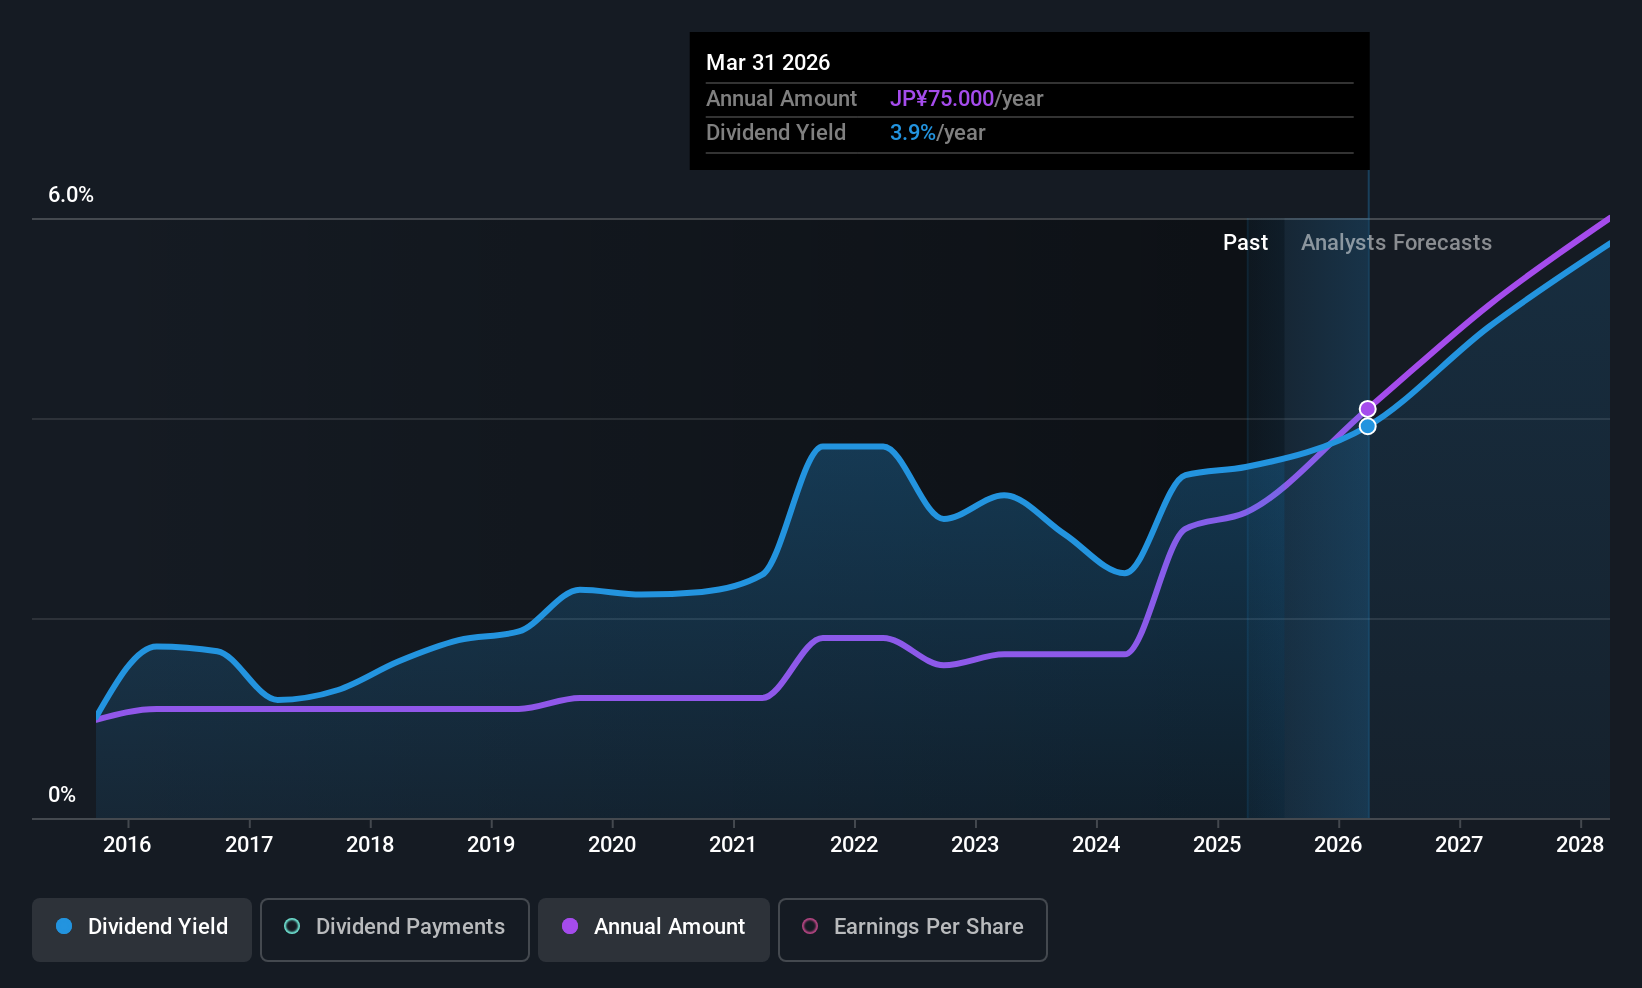Click the 6.0% y-axis label
This screenshot has width=1642, height=988.
click(x=71, y=195)
